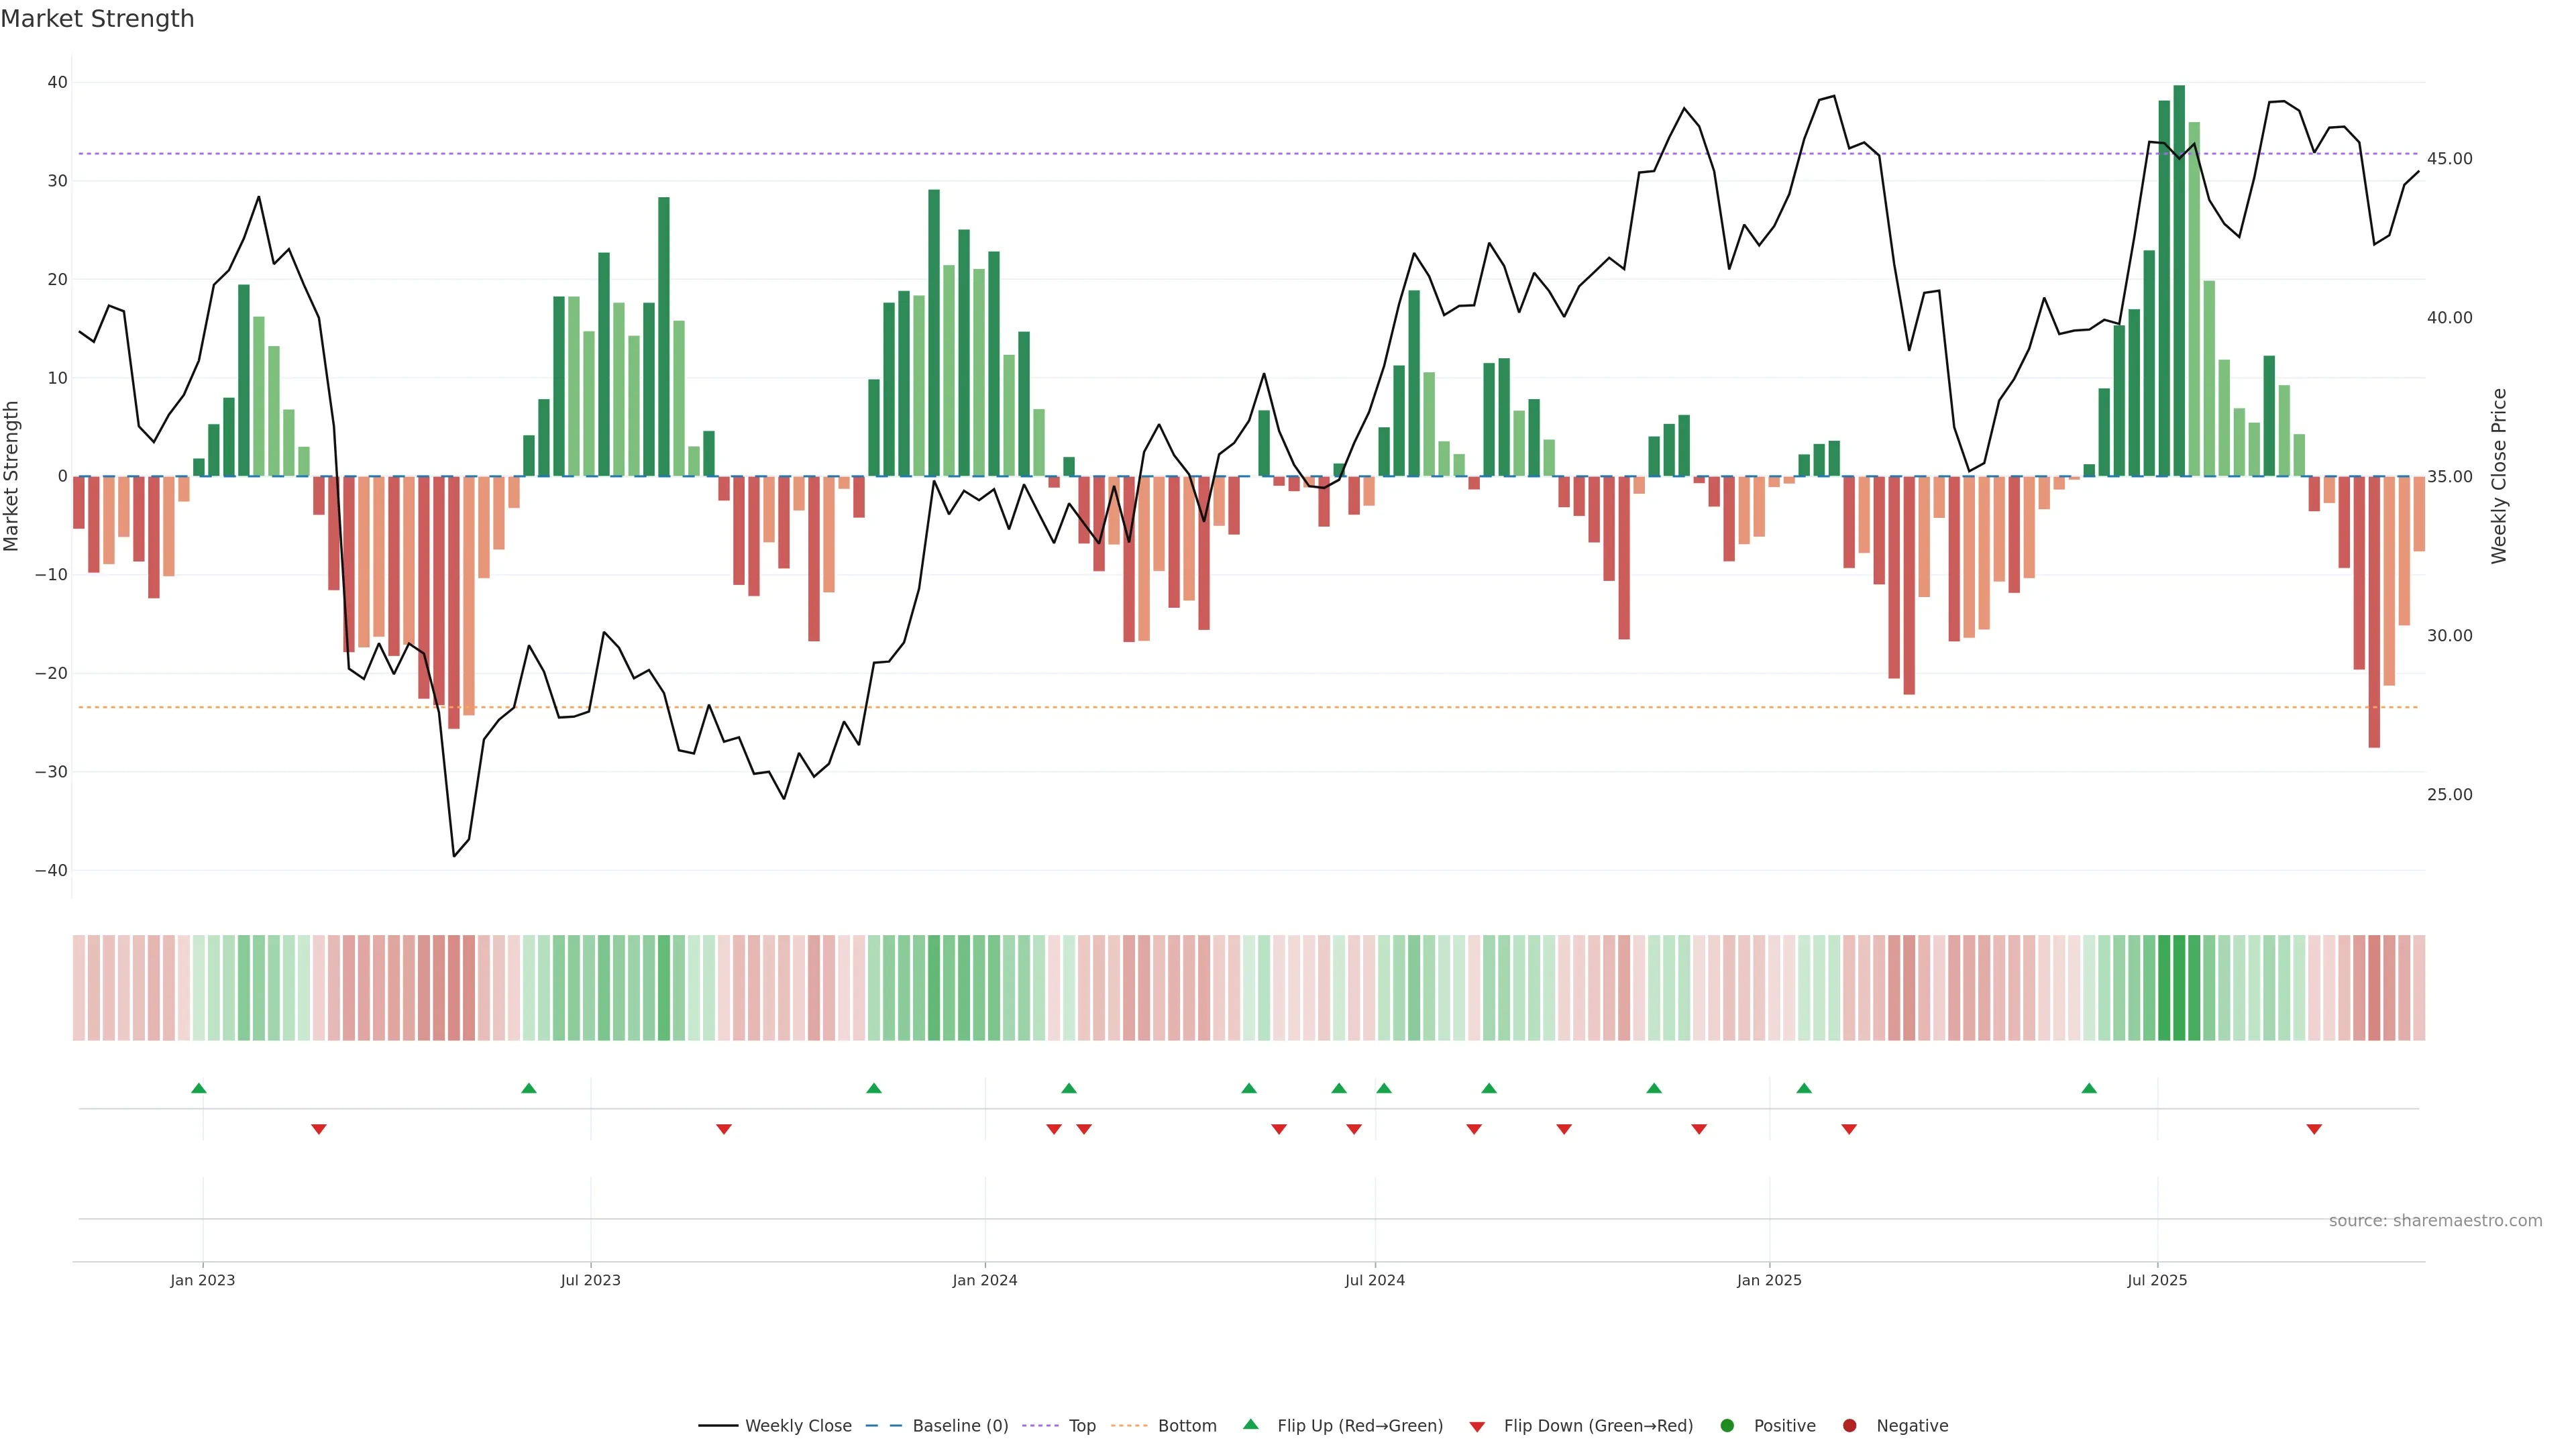Click the darkest green heat strip cell
This screenshot has width=2576, height=1449.
pyautogui.click(x=2179, y=988)
